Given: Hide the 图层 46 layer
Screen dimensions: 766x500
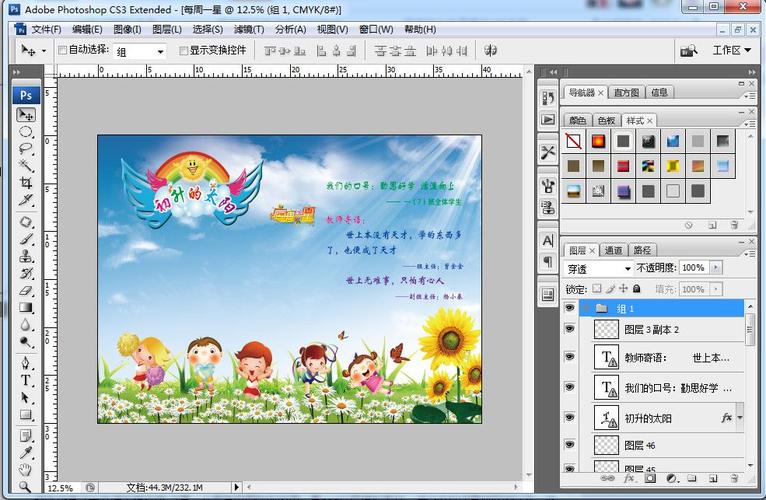Looking at the screenshot, I should click(x=570, y=445).
